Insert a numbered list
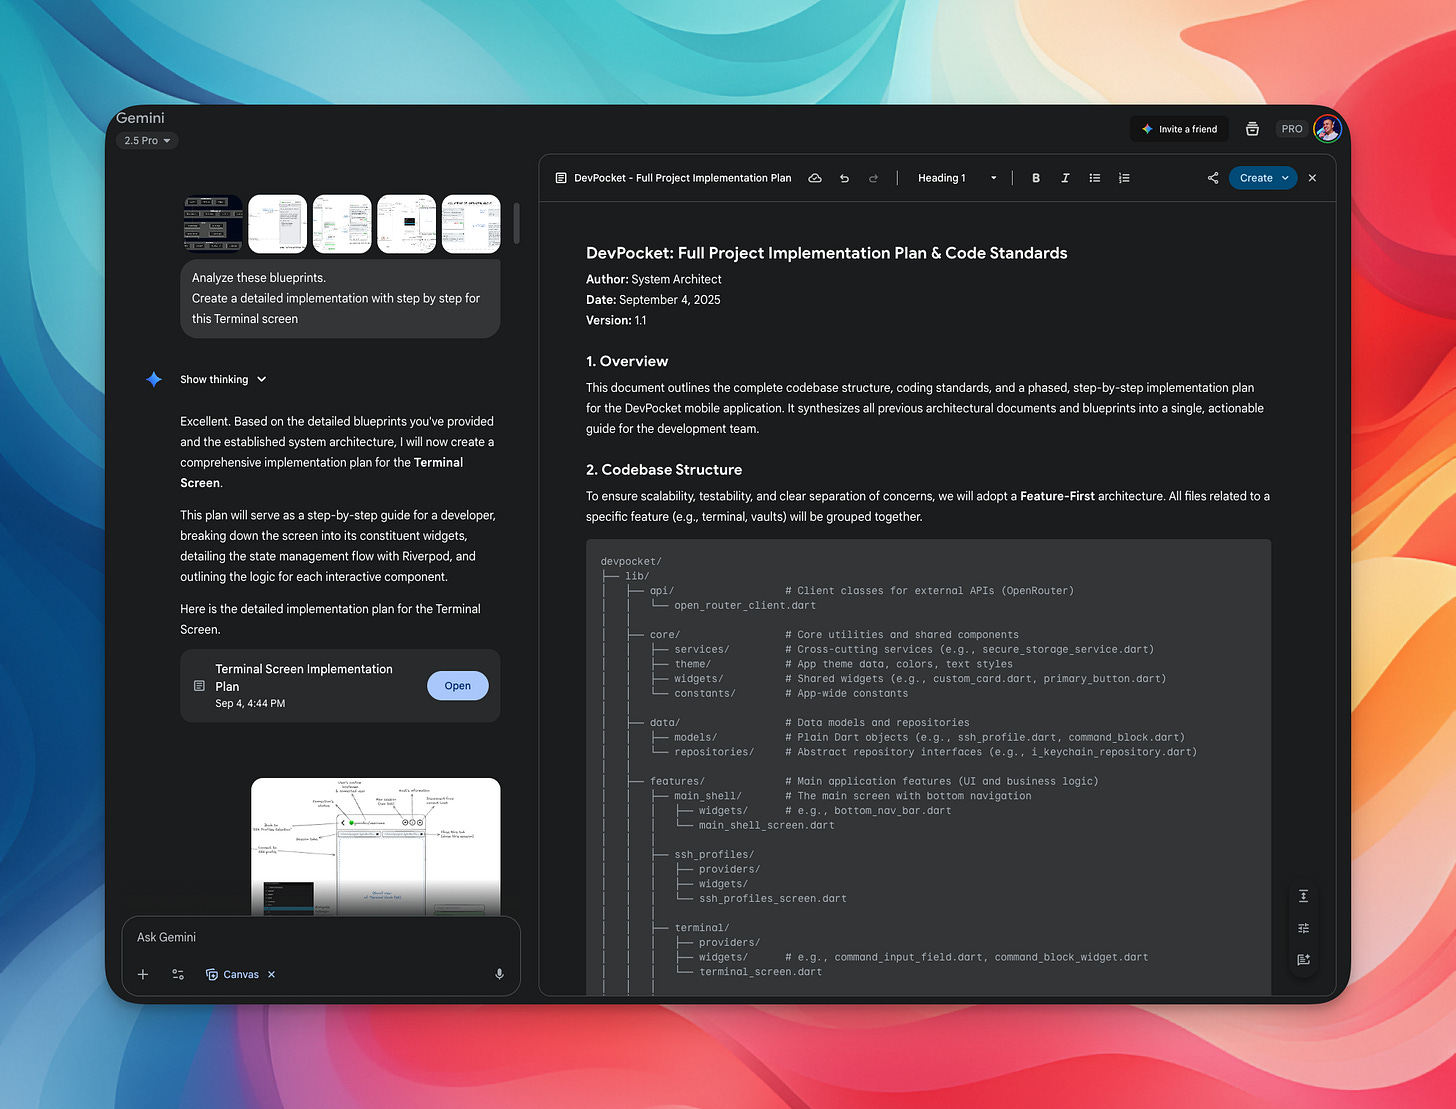This screenshot has height=1109, width=1456. coord(1124,178)
